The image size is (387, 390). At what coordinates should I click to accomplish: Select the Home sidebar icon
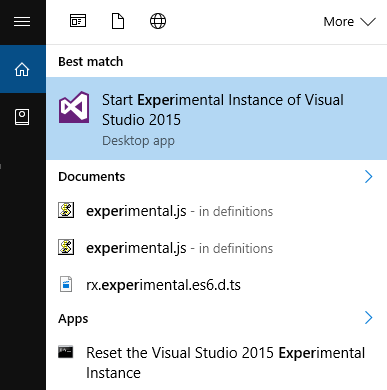tap(22, 69)
